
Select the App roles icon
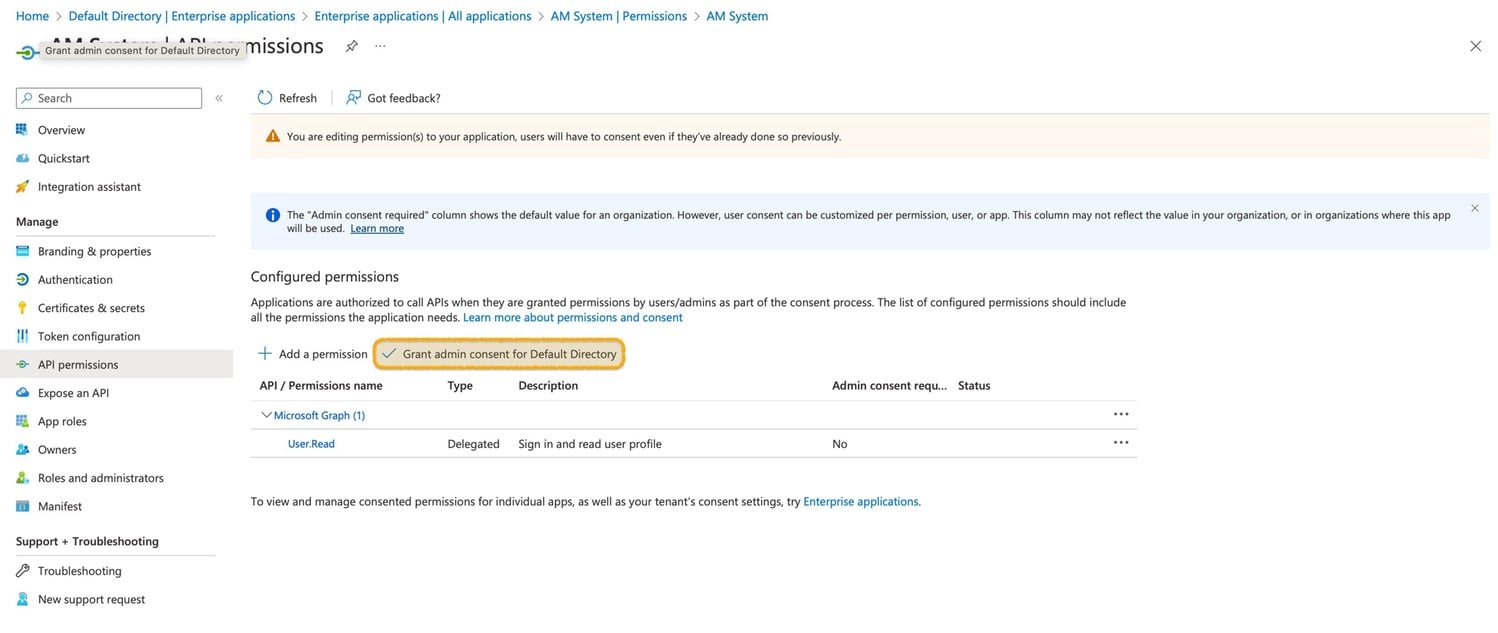(x=21, y=421)
